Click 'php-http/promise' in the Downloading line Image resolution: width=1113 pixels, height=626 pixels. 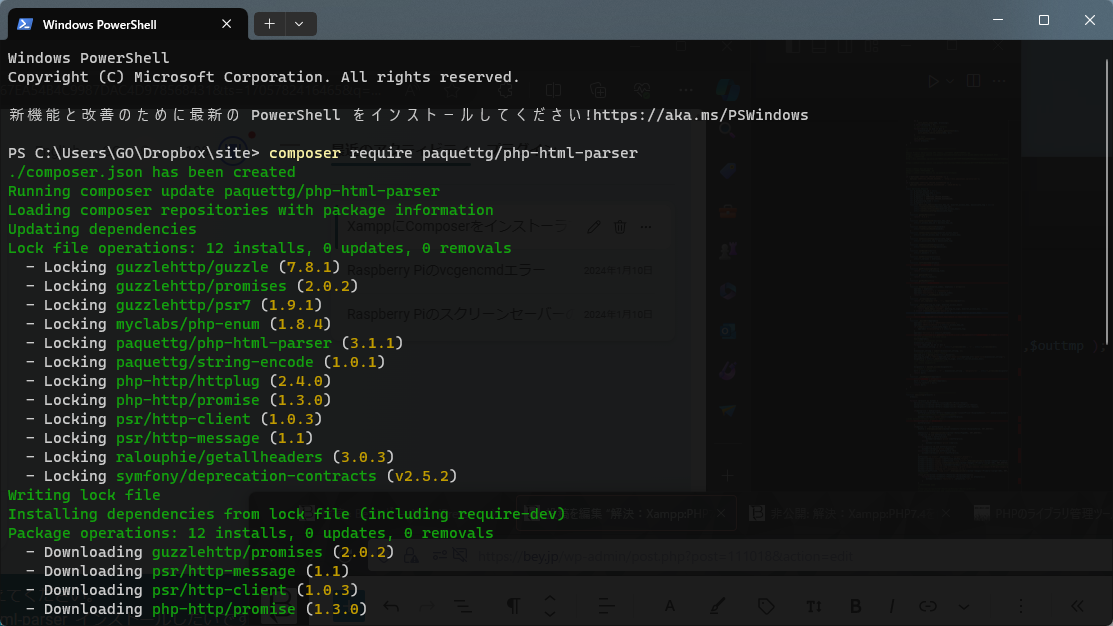(x=224, y=609)
